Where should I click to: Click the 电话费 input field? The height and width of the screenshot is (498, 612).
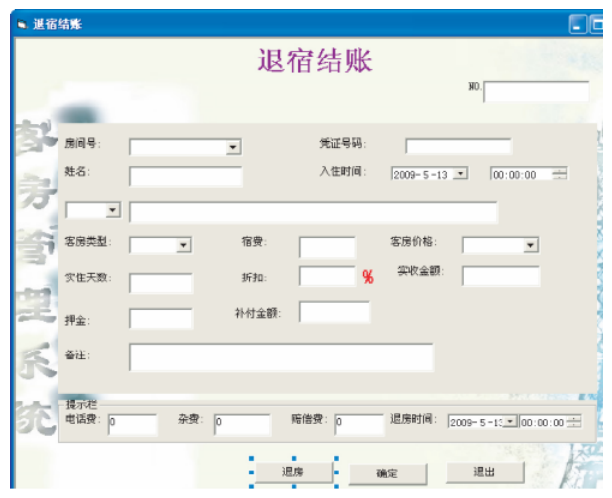(133, 424)
